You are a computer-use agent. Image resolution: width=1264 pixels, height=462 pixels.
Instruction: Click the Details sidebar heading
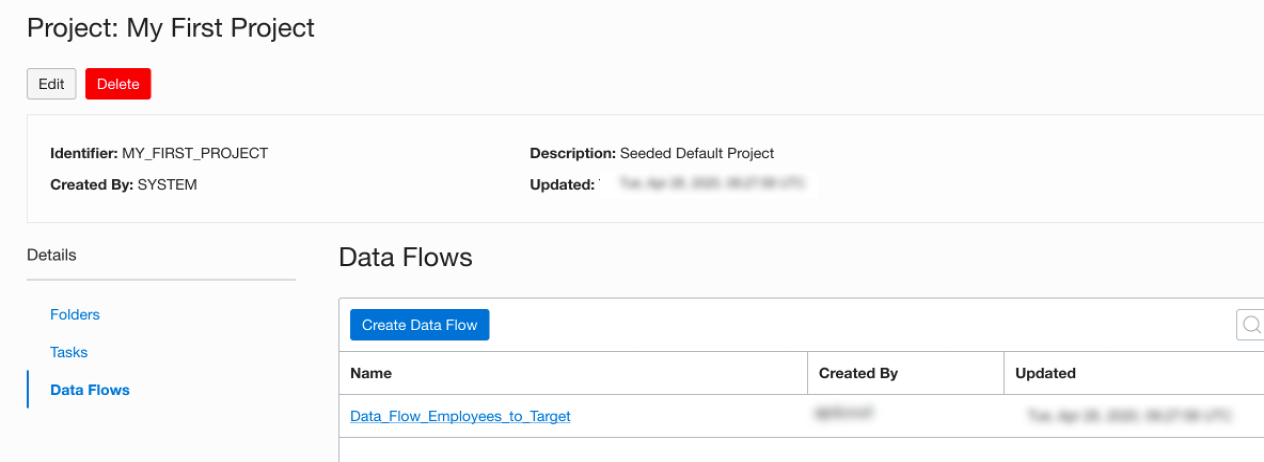[x=51, y=255]
